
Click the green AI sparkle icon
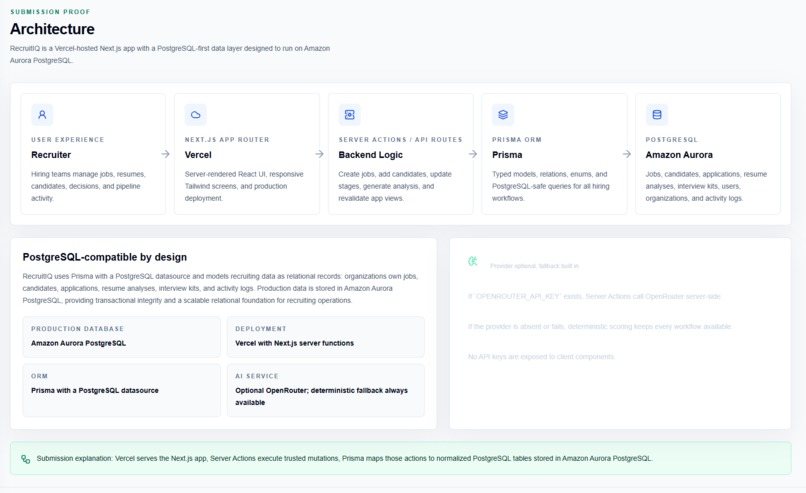pos(472,261)
